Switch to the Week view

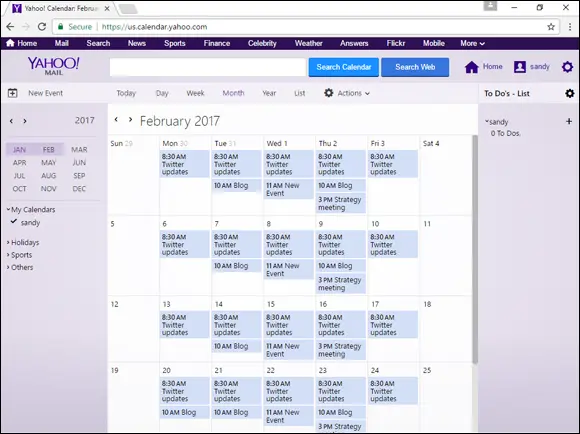tap(195, 93)
